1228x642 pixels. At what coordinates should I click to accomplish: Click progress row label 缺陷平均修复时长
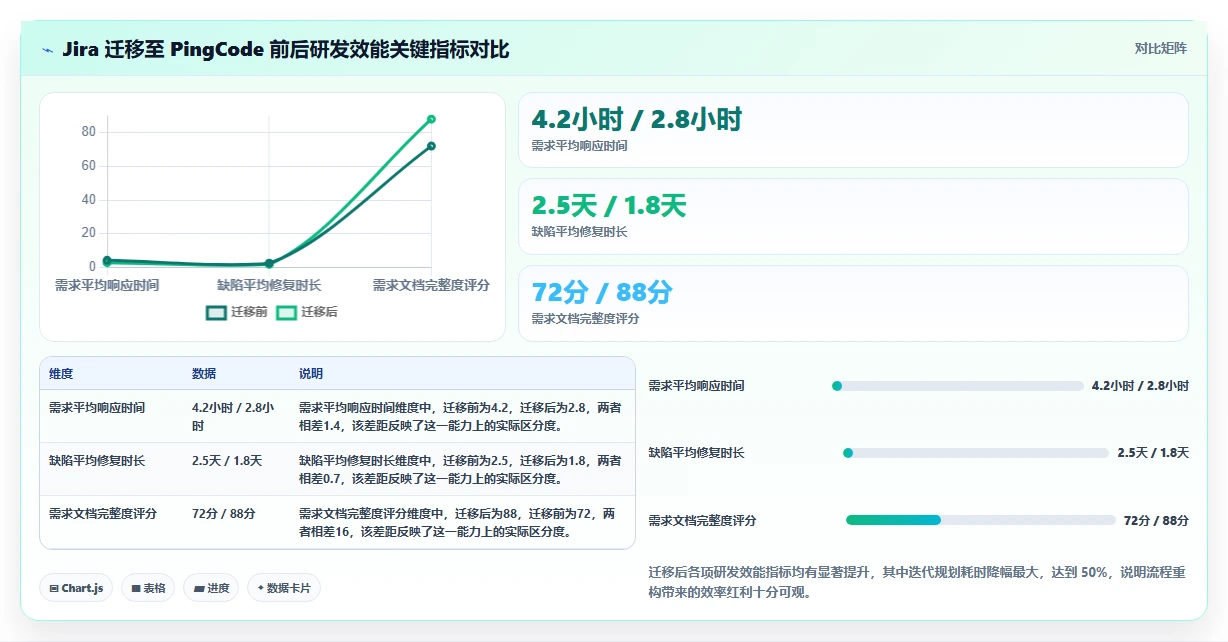click(x=697, y=453)
